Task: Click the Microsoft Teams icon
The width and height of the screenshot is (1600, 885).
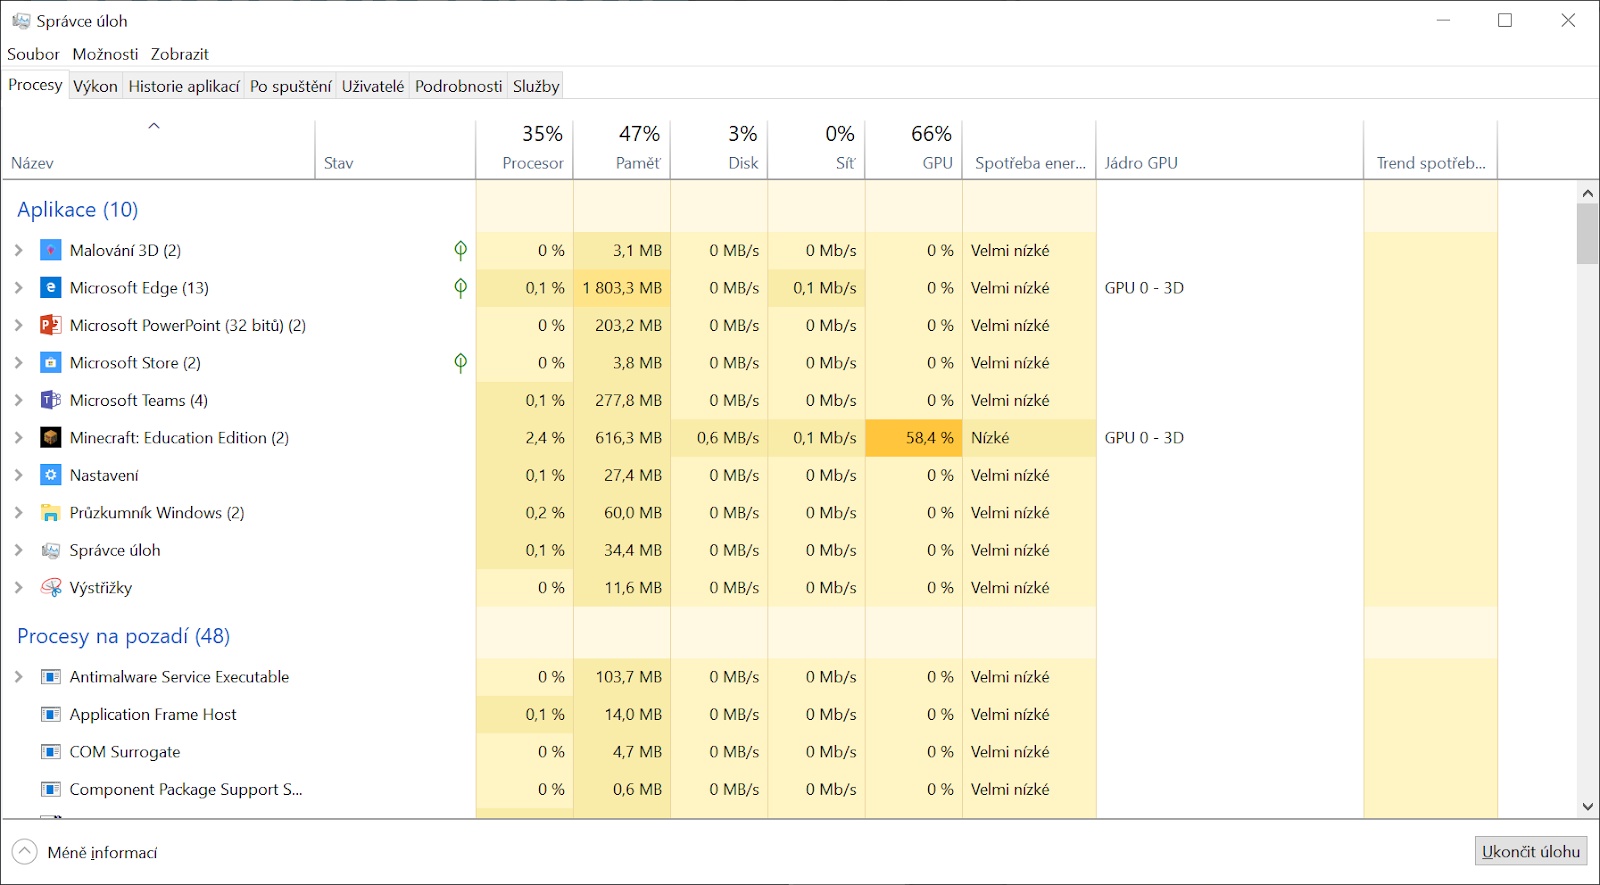Action: click(50, 400)
